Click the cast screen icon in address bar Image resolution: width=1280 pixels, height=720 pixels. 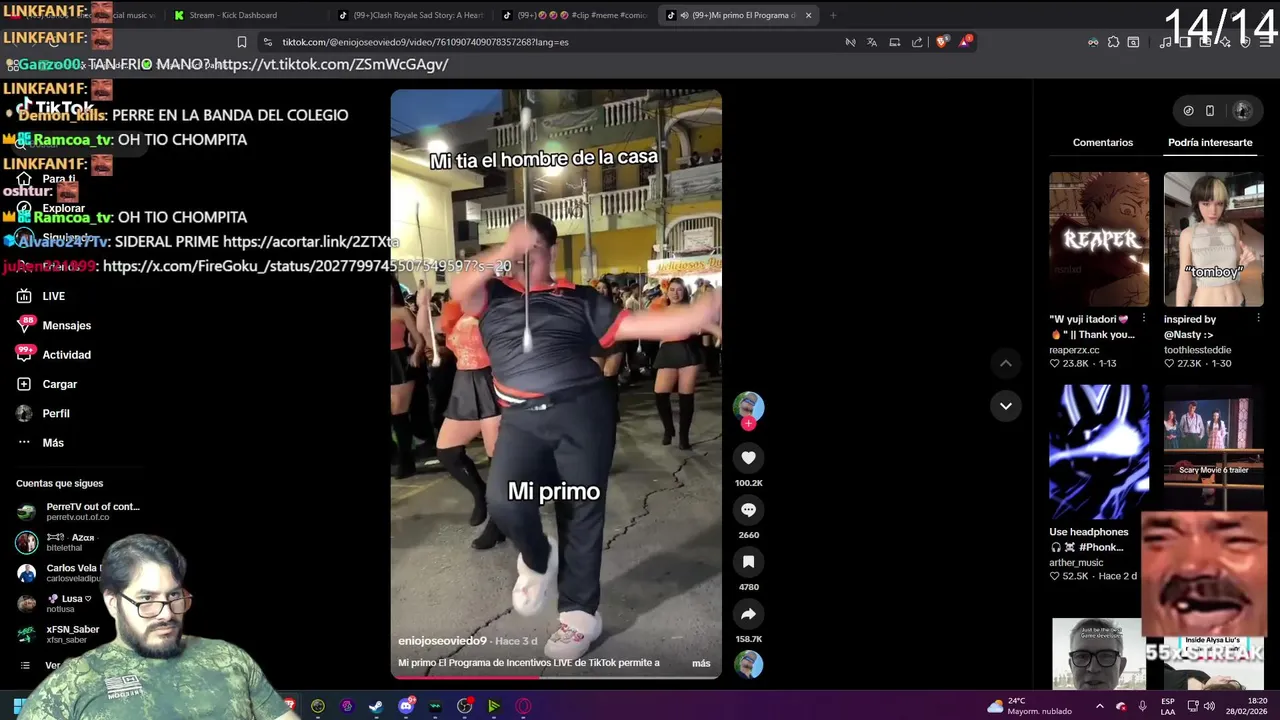(x=894, y=42)
